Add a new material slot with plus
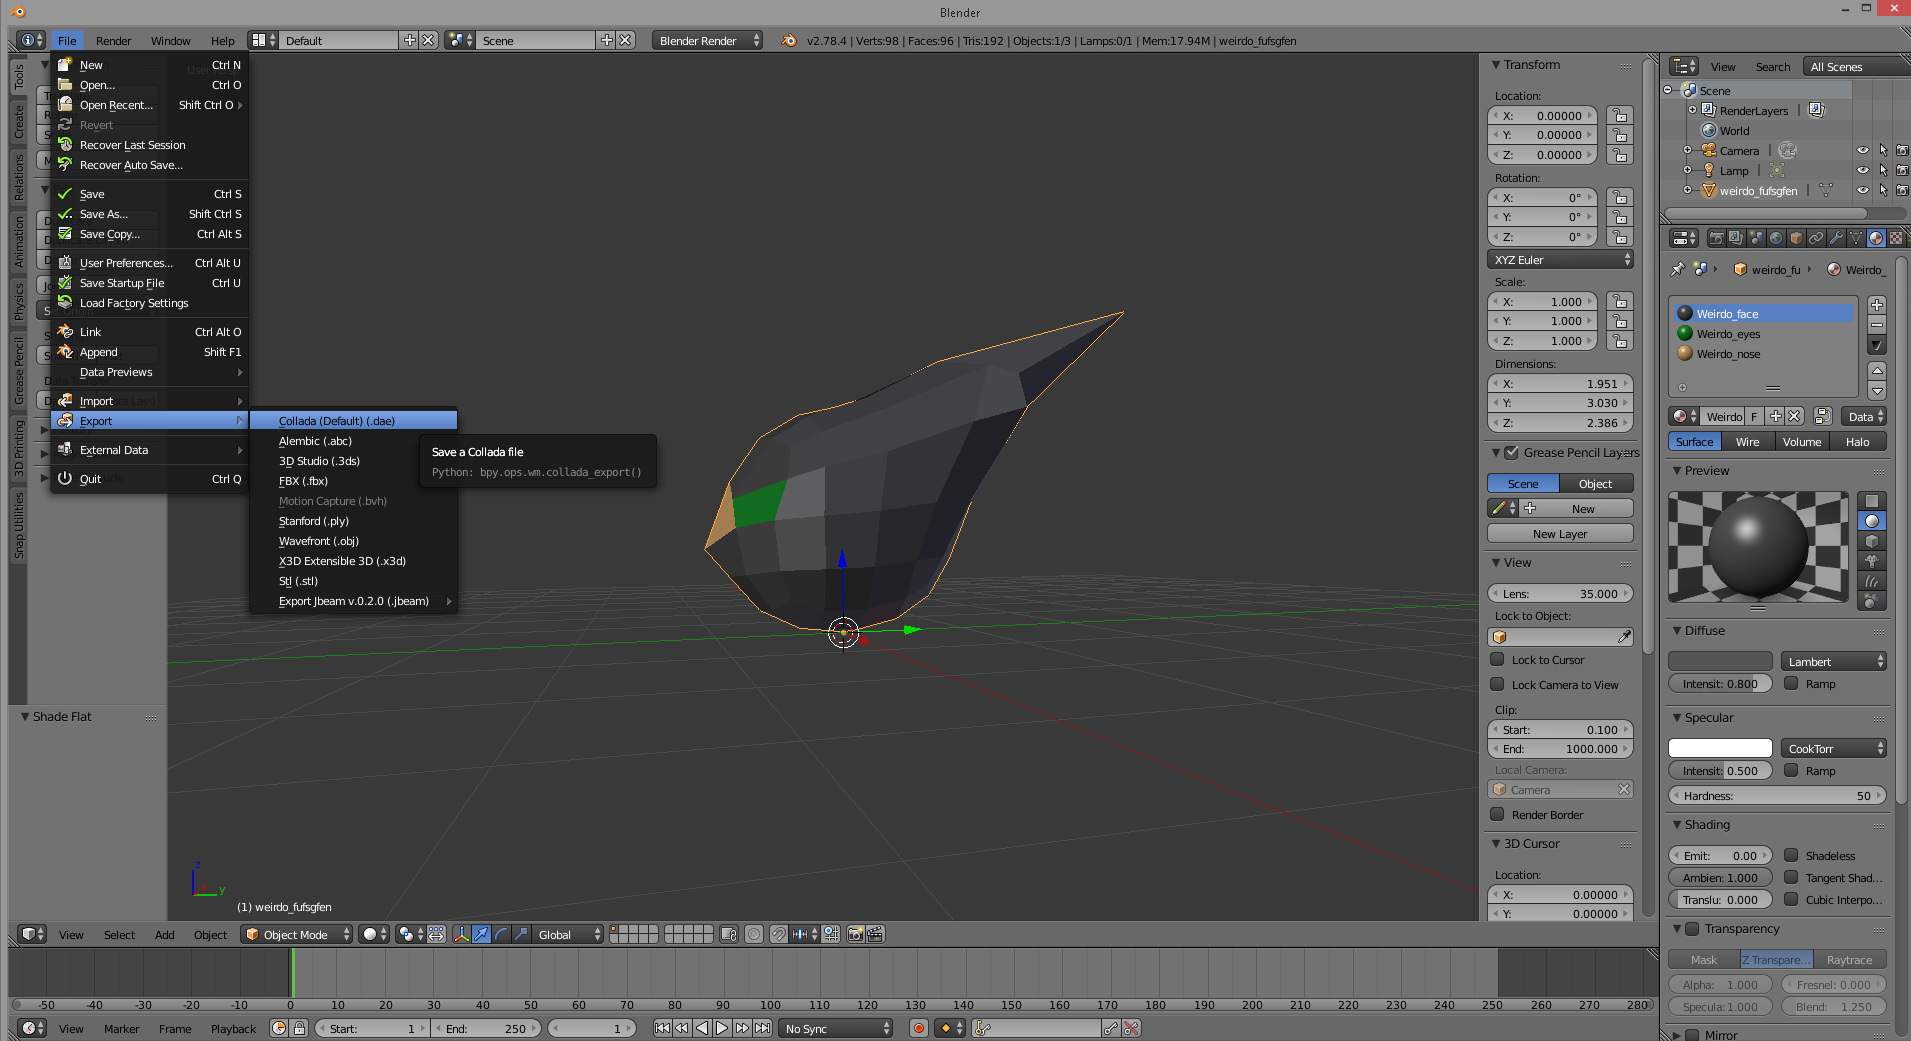 [1877, 305]
